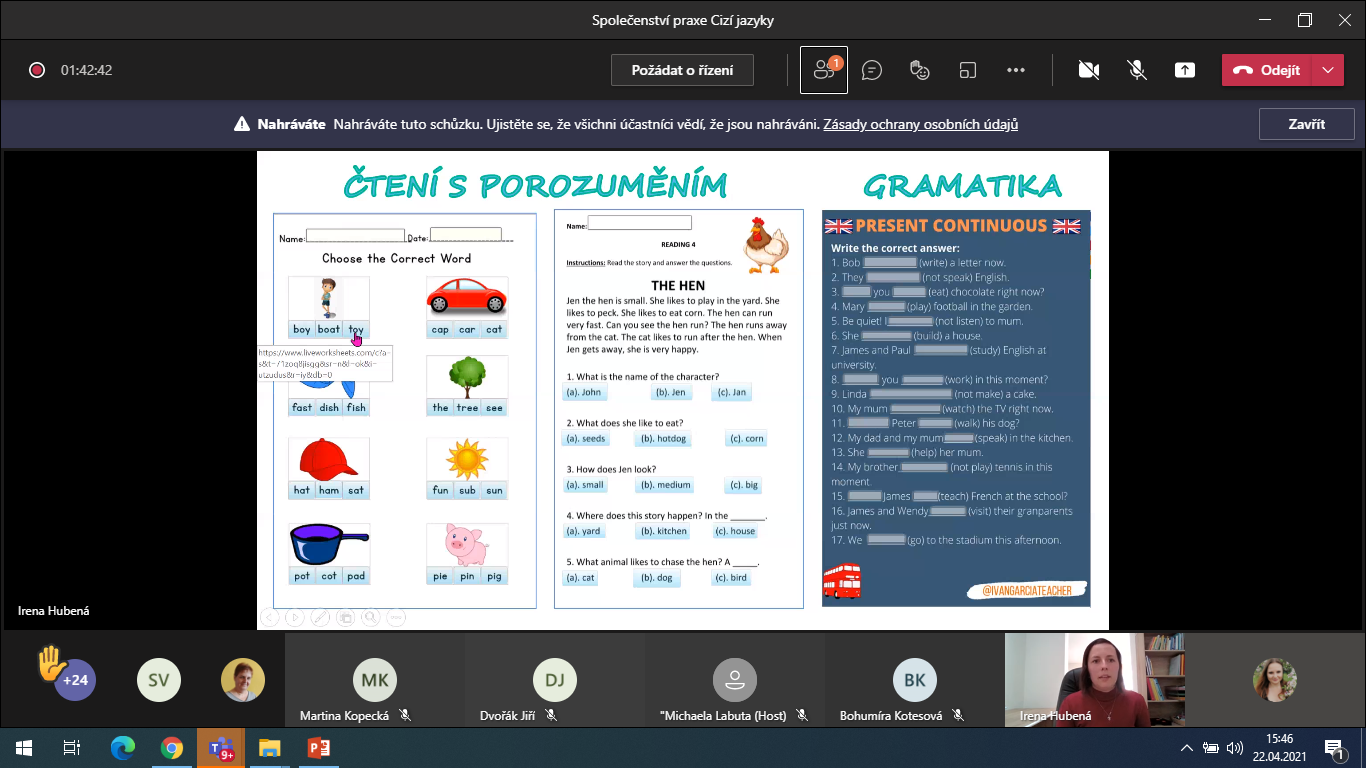Click Martina Kopecká's participant tile
This screenshot has height=768, width=1366.
click(374, 682)
